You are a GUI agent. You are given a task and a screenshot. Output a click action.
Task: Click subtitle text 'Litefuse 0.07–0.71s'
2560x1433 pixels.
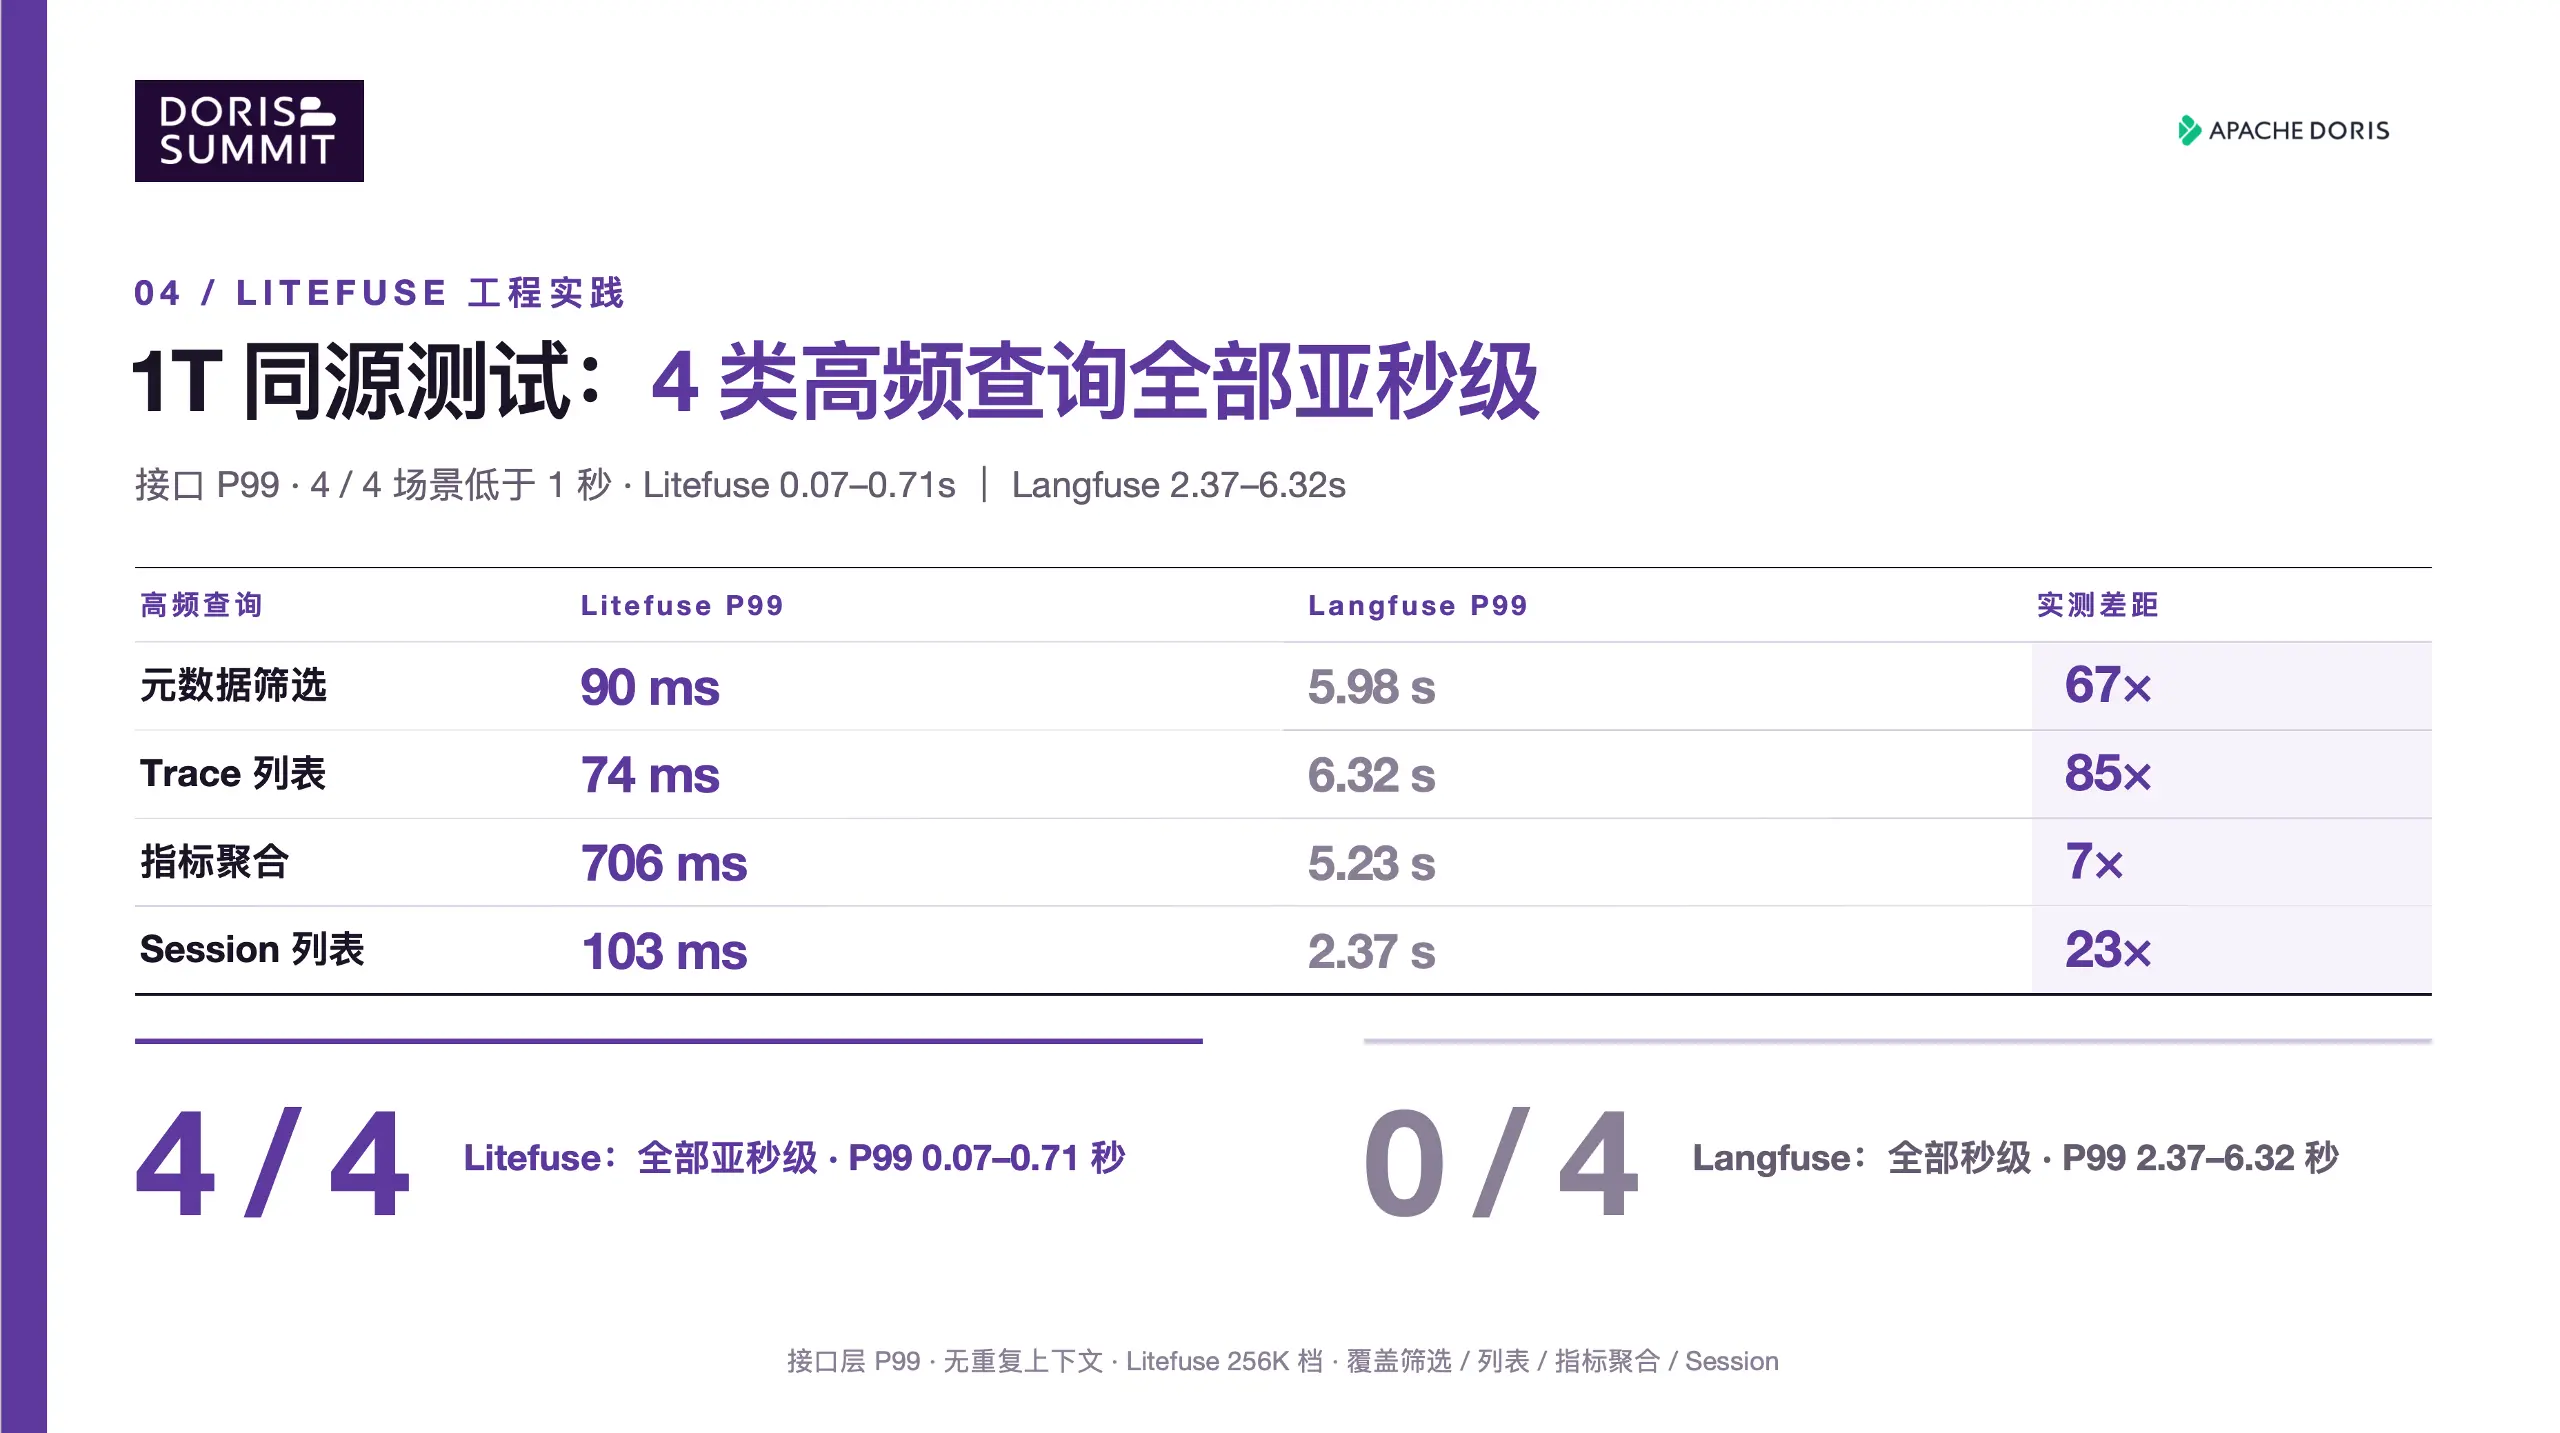point(799,485)
